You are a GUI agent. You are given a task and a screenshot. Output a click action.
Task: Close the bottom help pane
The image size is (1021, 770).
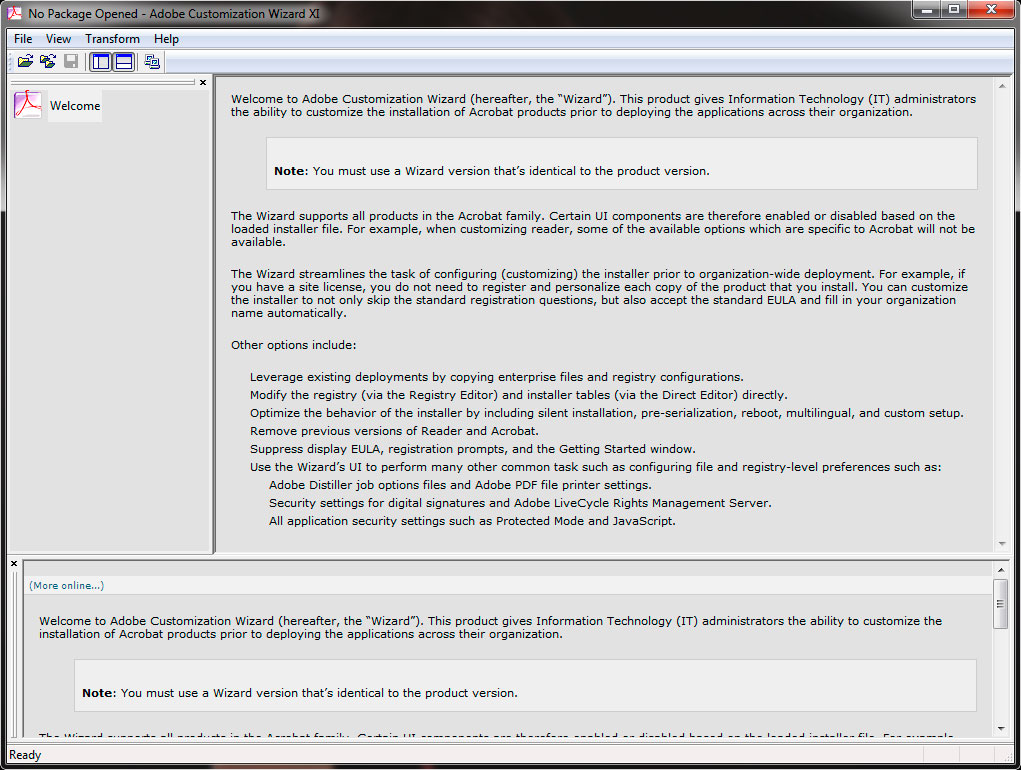[14, 564]
